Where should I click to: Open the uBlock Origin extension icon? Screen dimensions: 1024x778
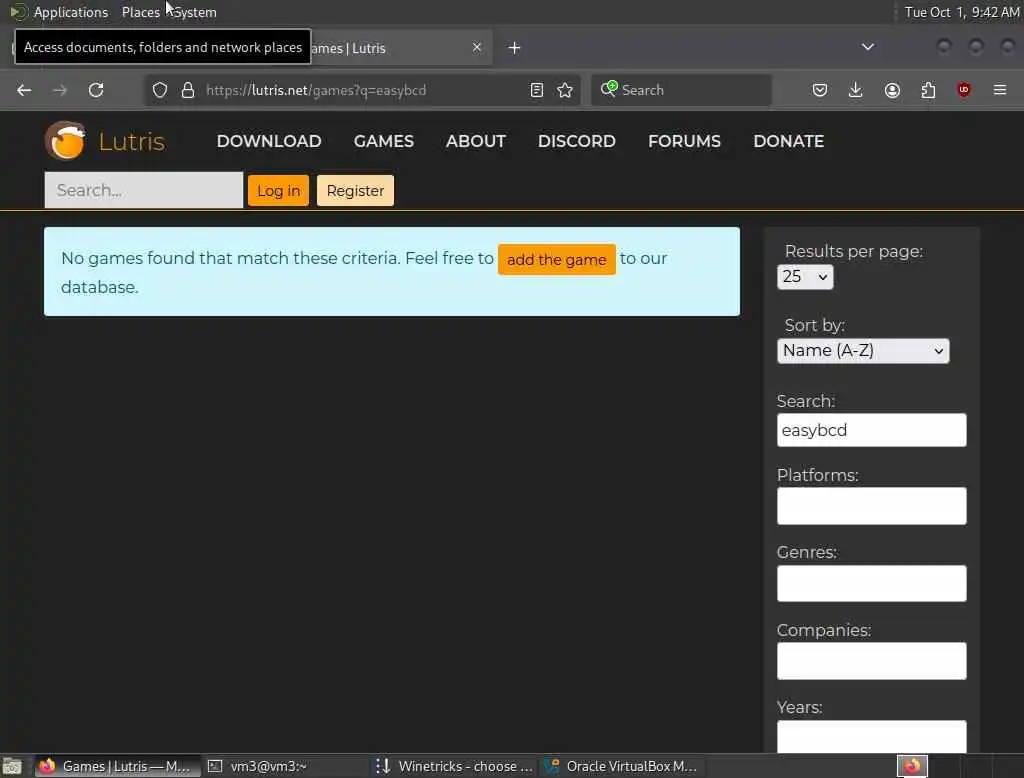coord(964,90)
